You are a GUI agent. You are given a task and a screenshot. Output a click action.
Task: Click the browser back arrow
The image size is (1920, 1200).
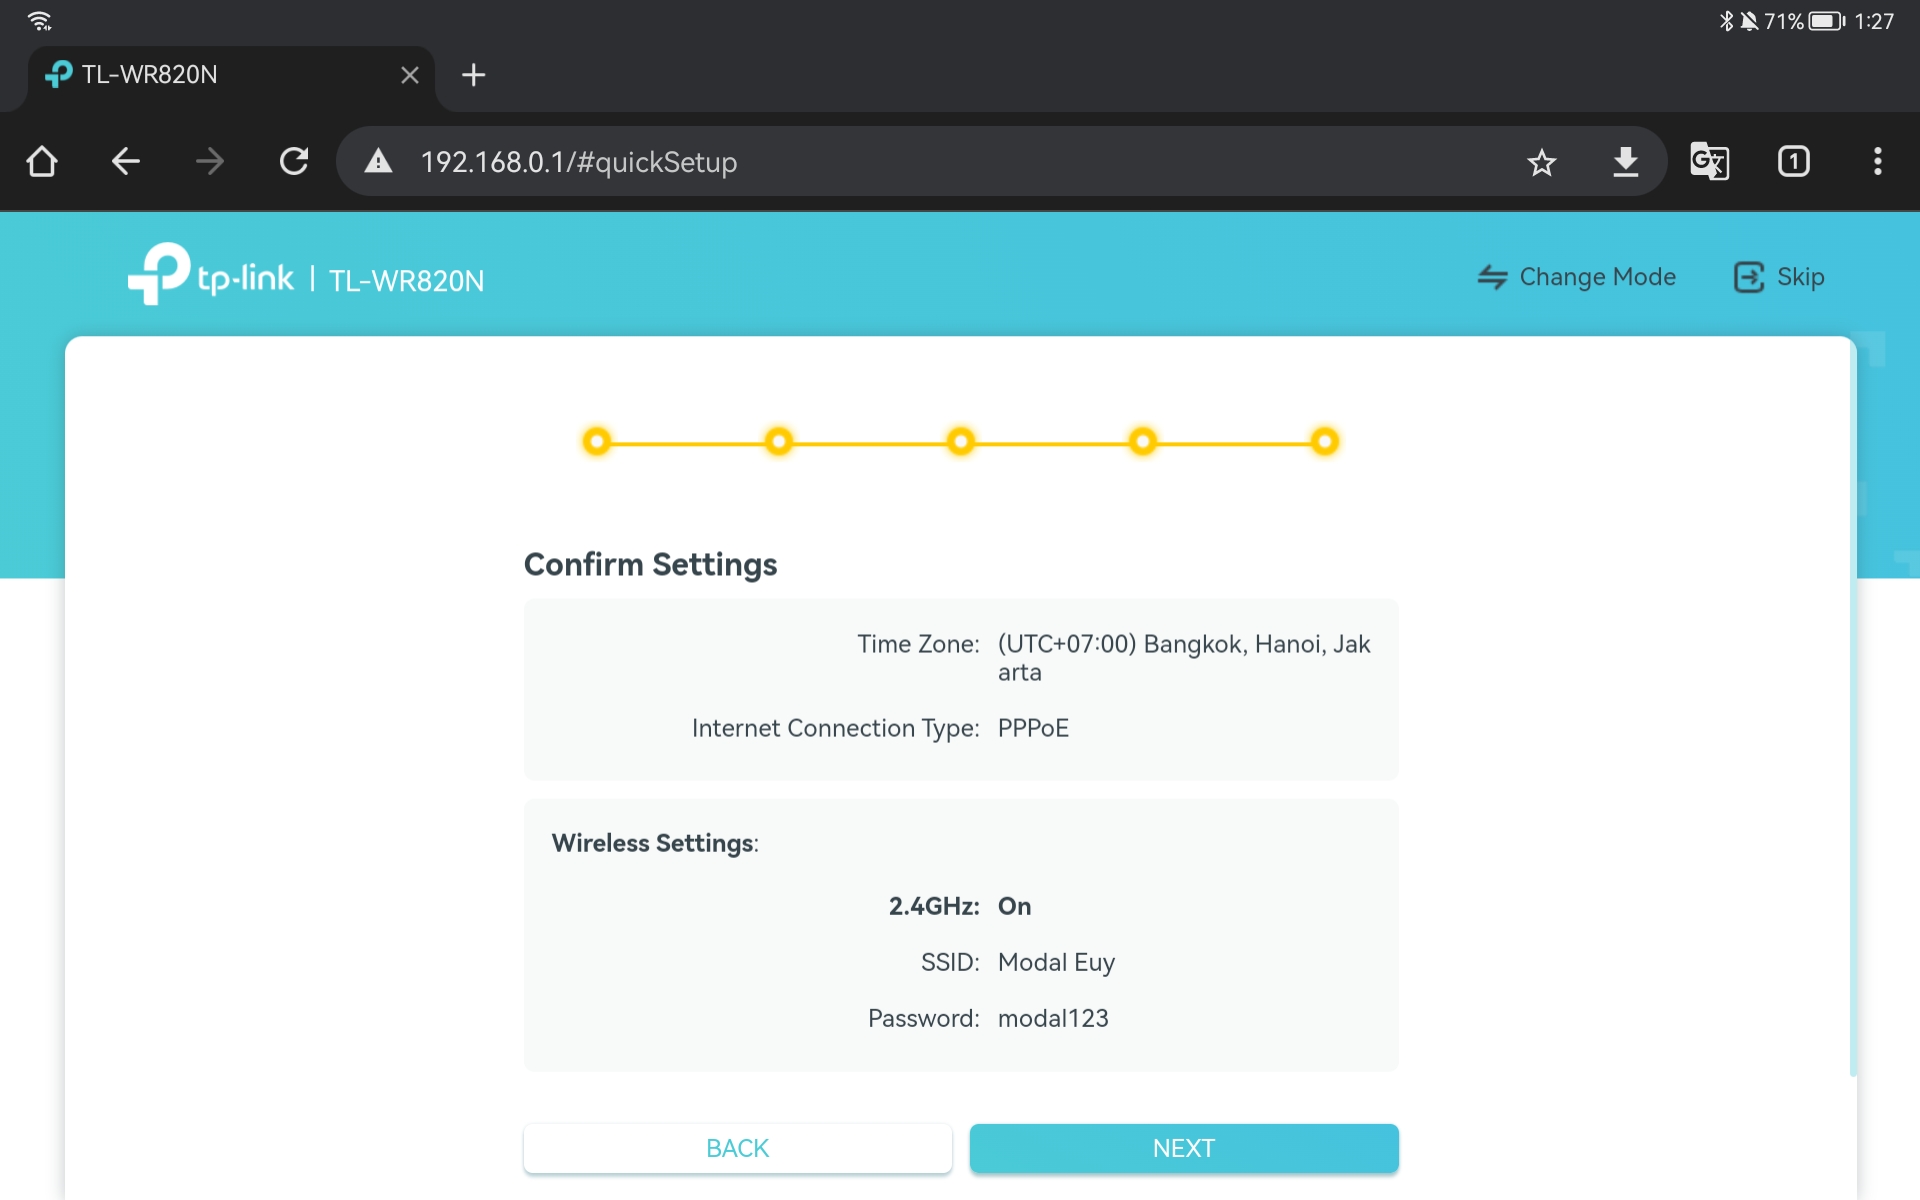tap(126, 161)
